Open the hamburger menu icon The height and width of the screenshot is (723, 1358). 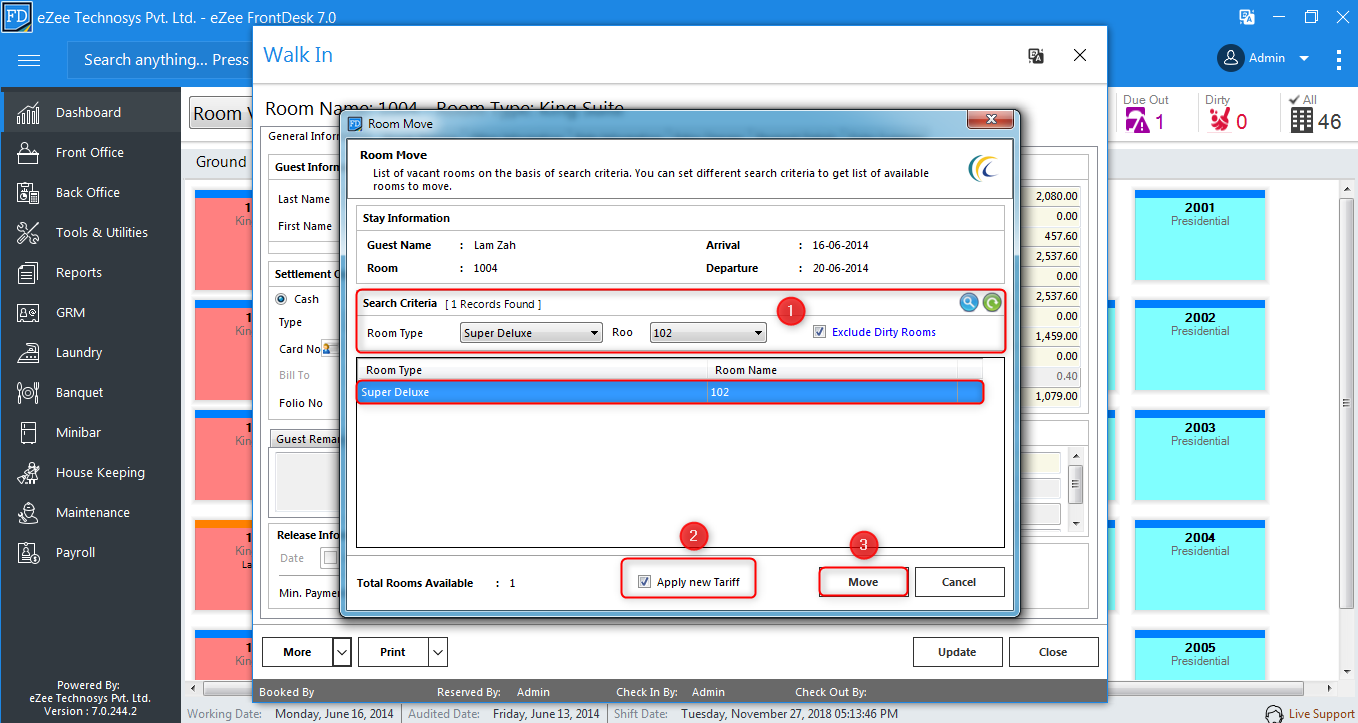tap(29, 60)
